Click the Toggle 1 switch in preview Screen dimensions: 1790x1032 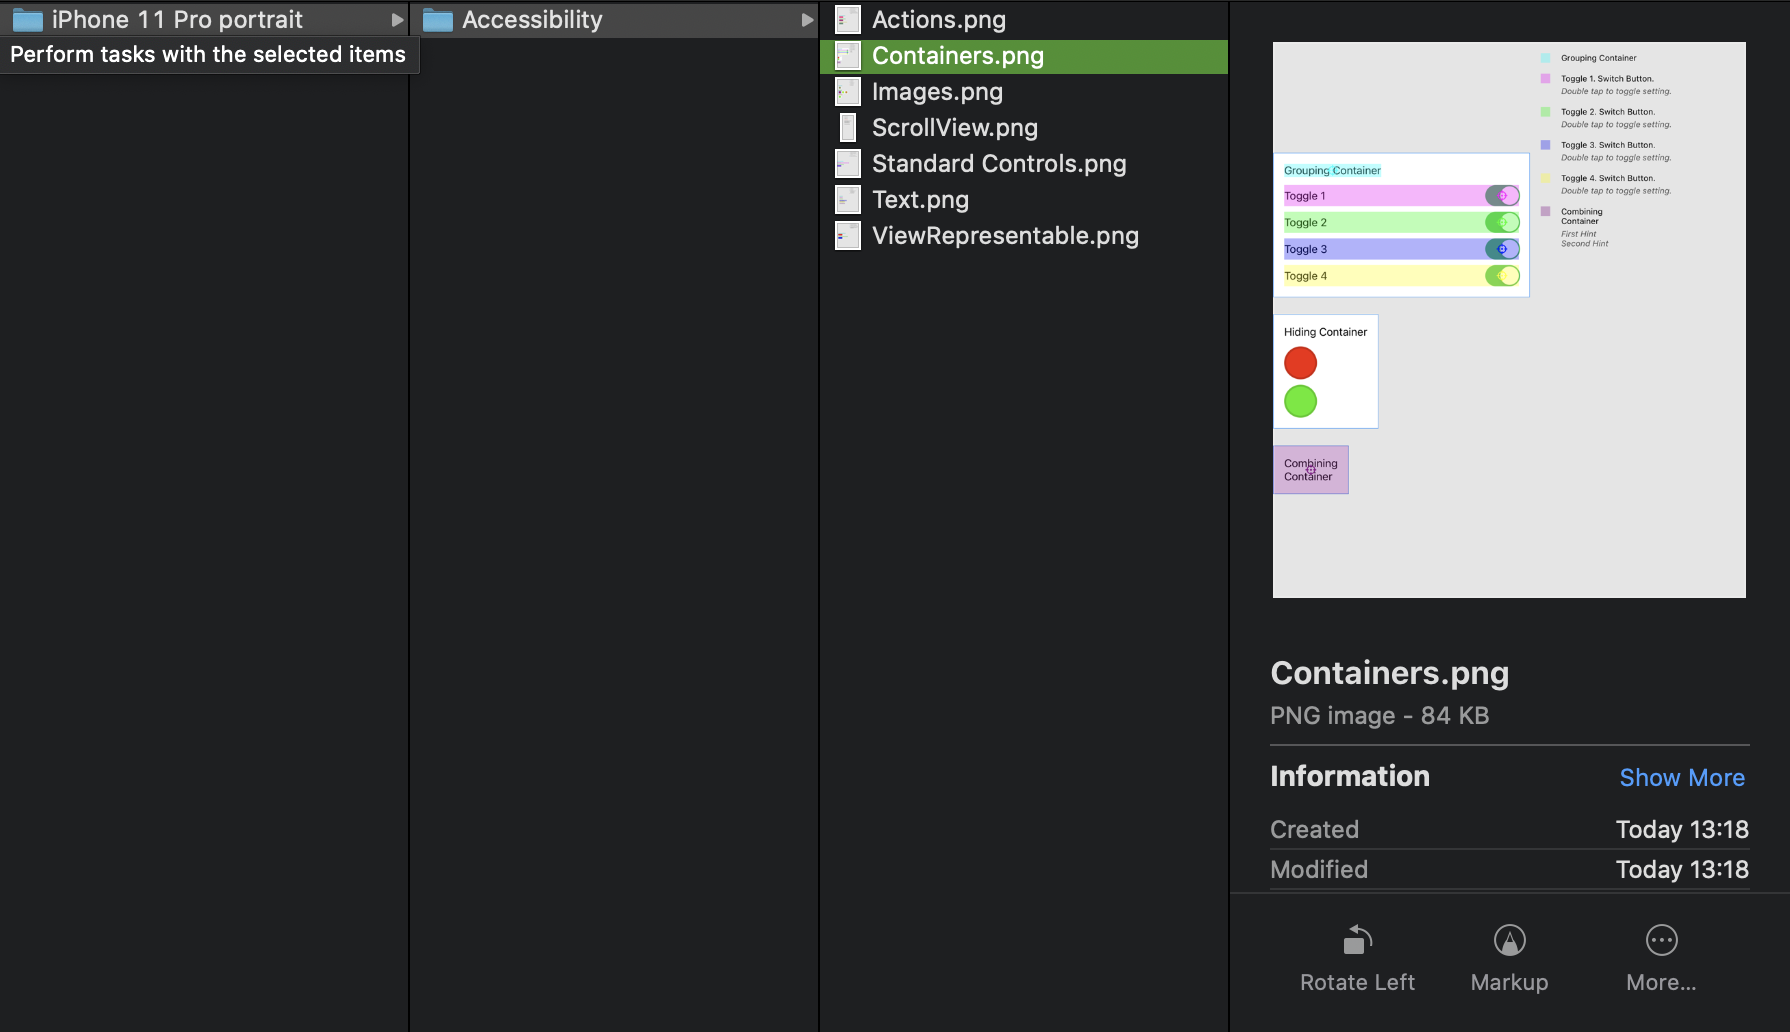1501,196
